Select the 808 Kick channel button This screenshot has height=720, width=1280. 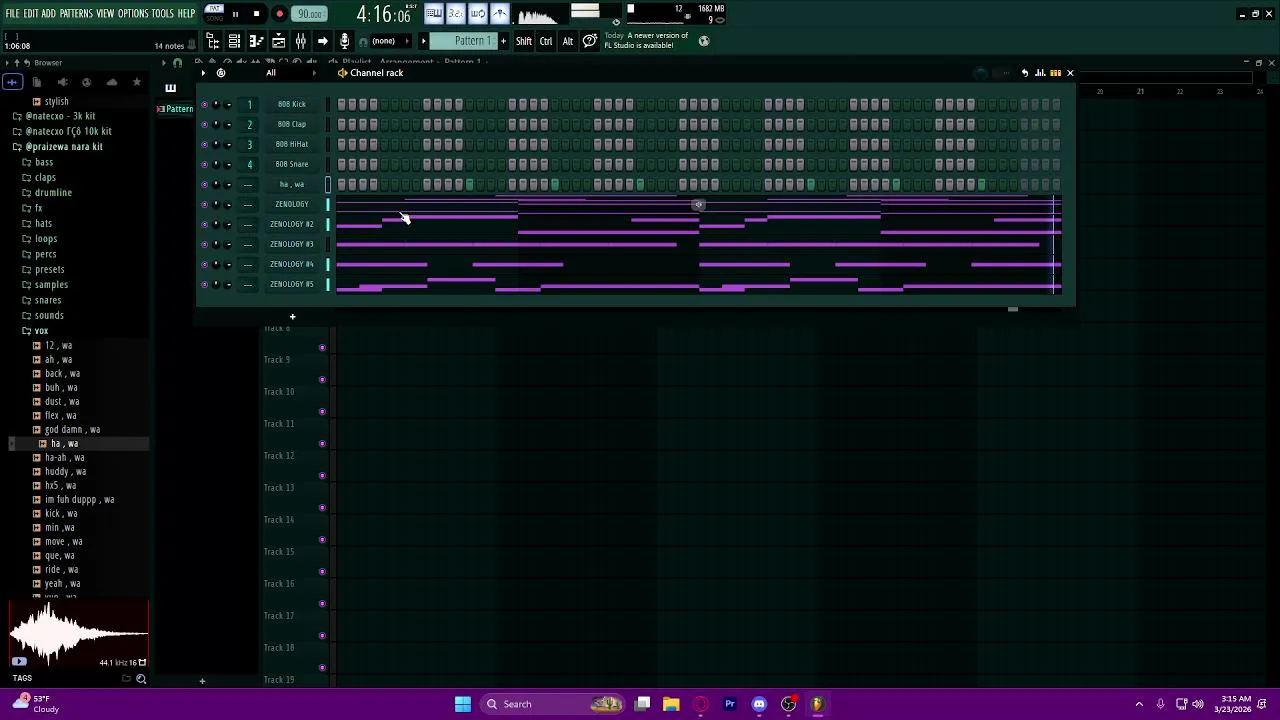point(292,104)
